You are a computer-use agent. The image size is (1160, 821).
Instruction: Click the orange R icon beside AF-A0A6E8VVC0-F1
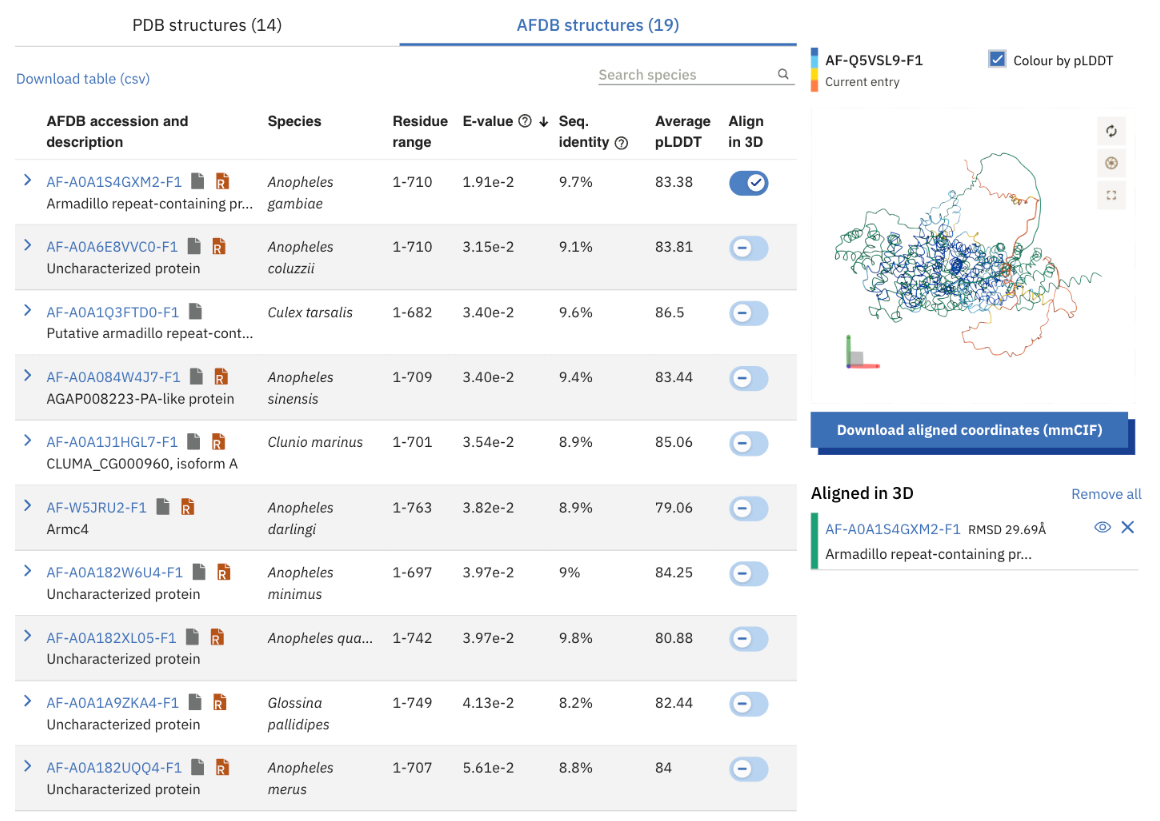click(x=218, y=246)
